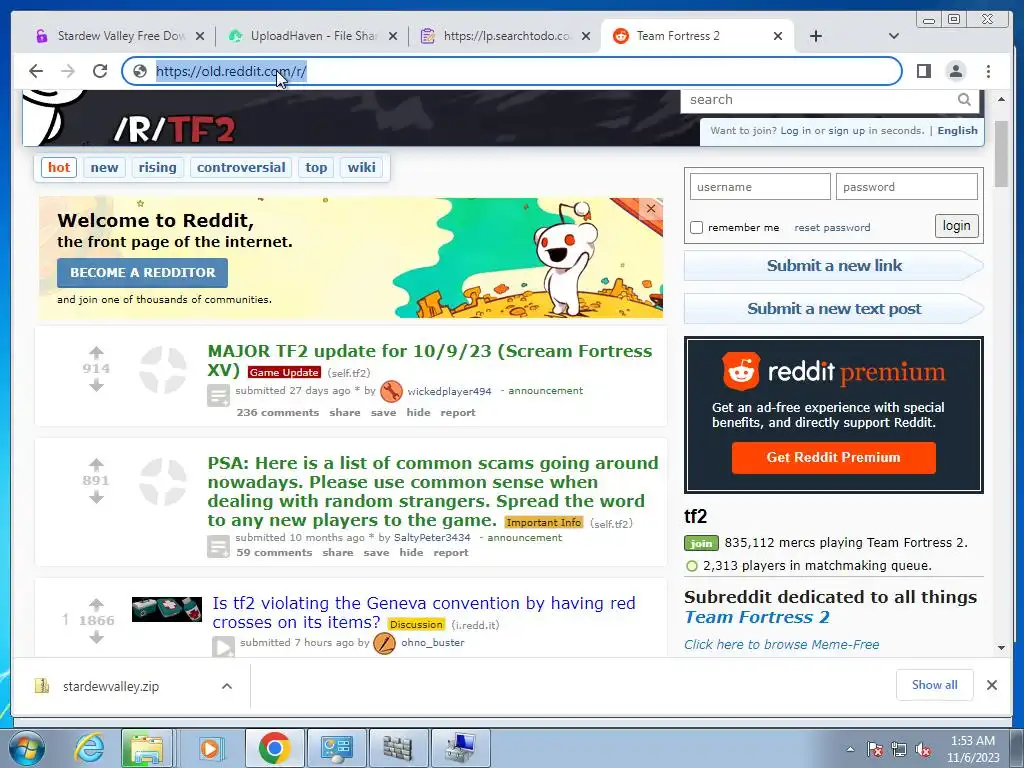Upvote the PSA common scams post
Screen dimensions: 1024x768
pos(96,464)
